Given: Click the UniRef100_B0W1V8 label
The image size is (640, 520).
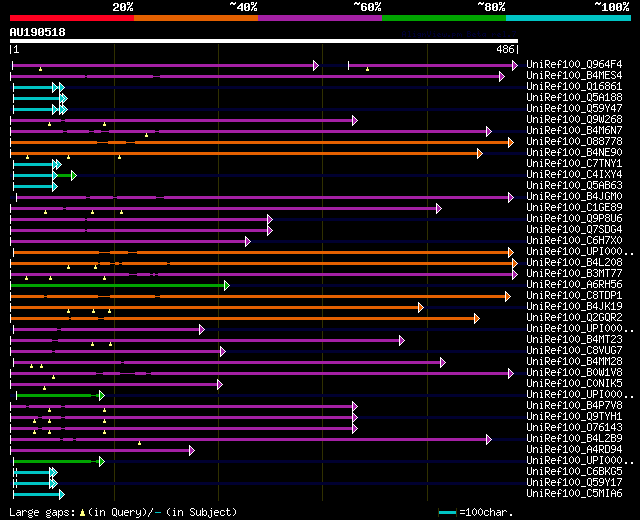Looking at the screenshot, I should pos(574,373).
